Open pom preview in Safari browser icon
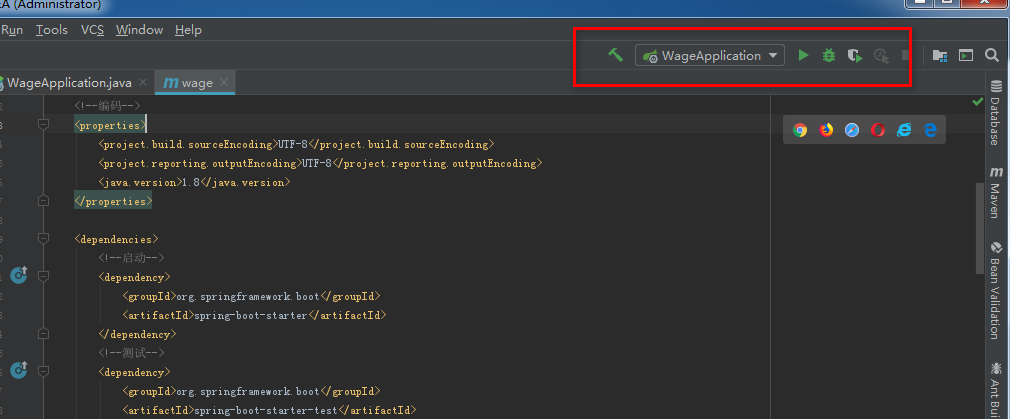Image resolution: width=1010 pixels, height=419 pixels. tap(852, 130)
